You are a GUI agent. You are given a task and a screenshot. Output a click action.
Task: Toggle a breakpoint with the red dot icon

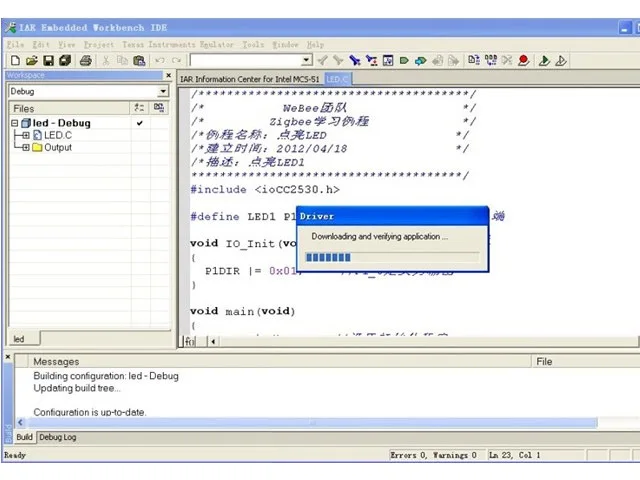tap(524, 61)
